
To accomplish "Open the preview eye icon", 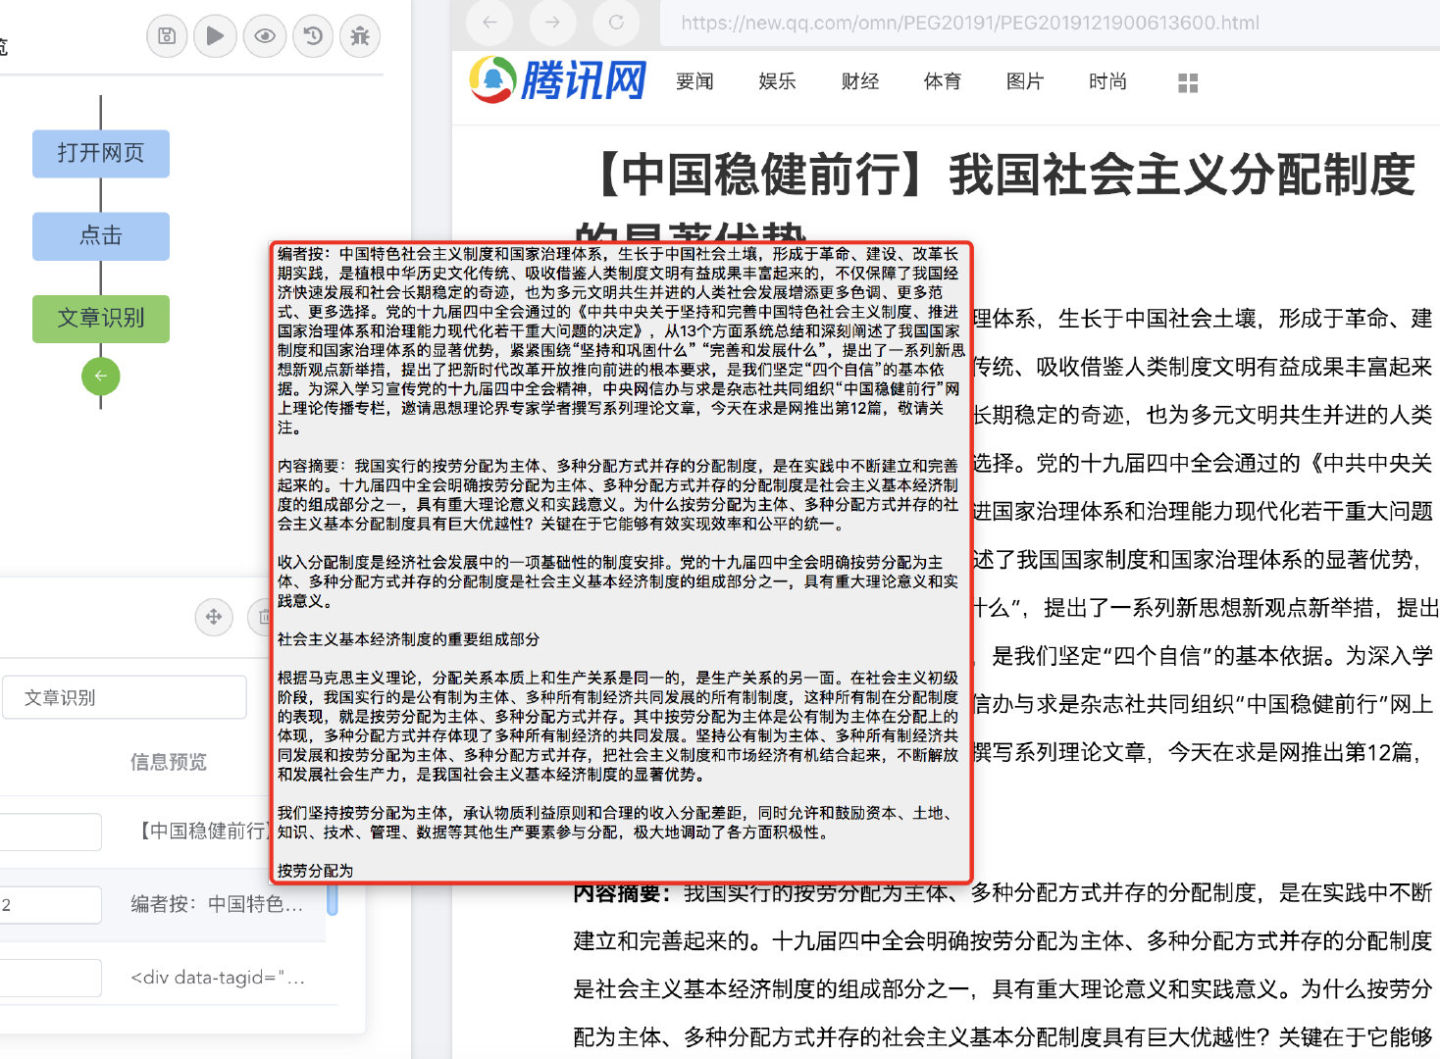I will tap(264, 36).
